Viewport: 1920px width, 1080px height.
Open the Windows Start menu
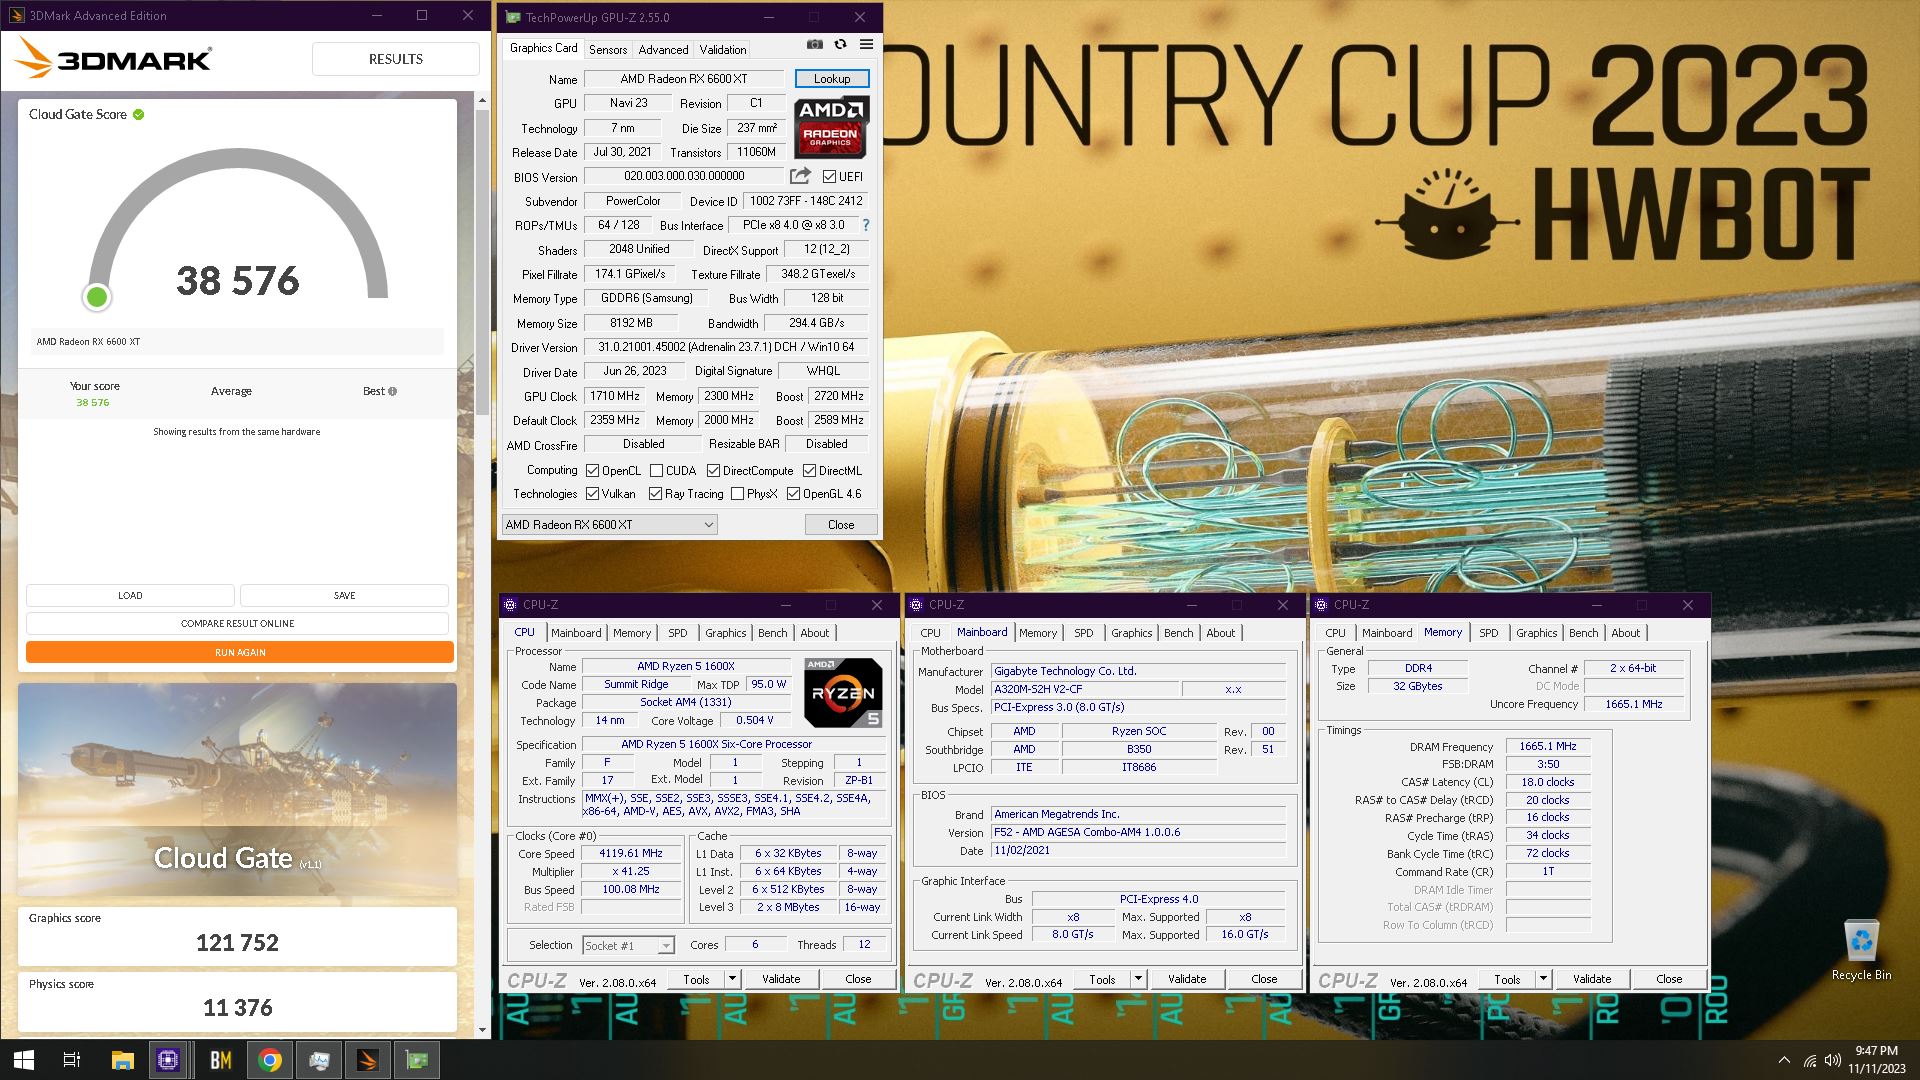(24, 1060)
